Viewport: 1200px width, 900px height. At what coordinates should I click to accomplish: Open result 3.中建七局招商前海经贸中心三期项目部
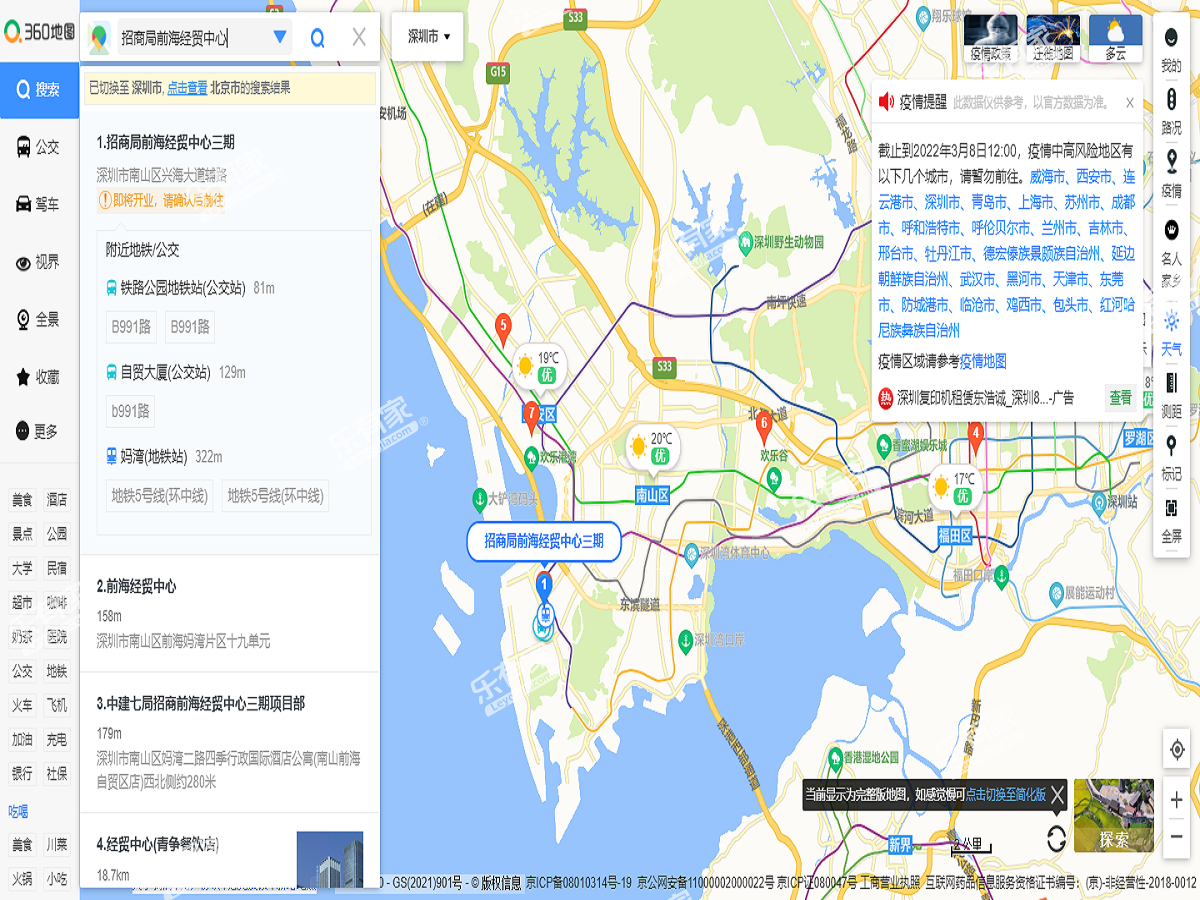click(201, 704)
